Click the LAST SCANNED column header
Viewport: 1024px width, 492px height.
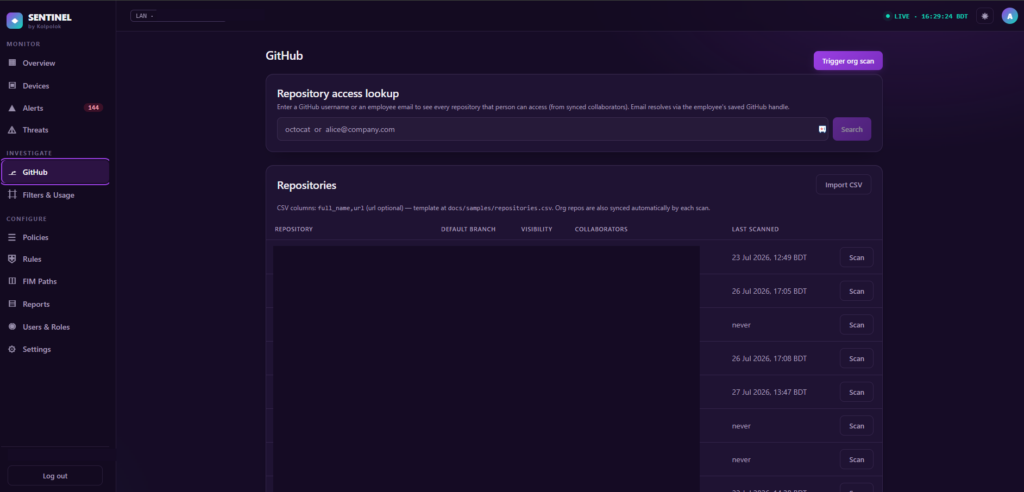click(x=755, y=229)
